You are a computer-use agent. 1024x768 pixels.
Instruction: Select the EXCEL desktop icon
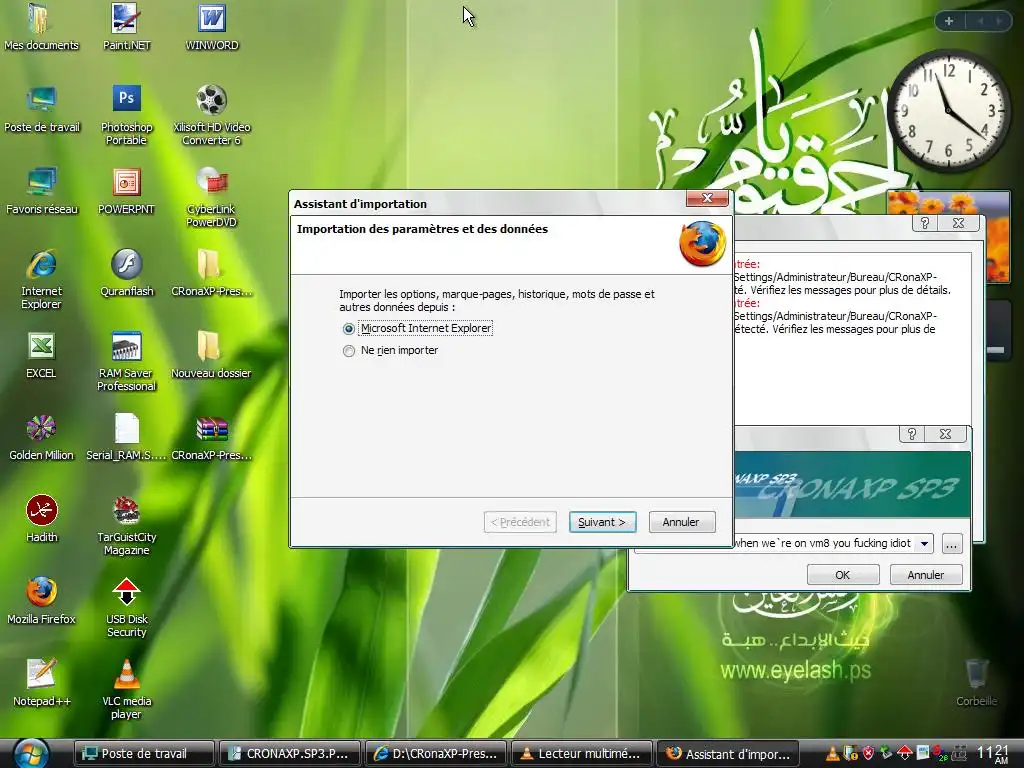pos(41,356)
